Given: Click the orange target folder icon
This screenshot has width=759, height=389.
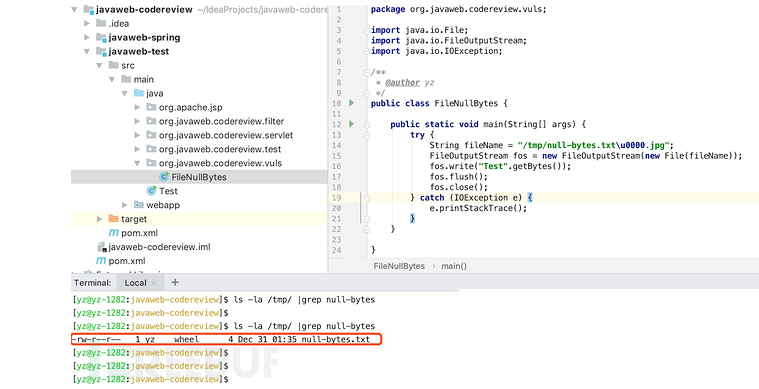Looking at the screenshot, I should 113,219.
